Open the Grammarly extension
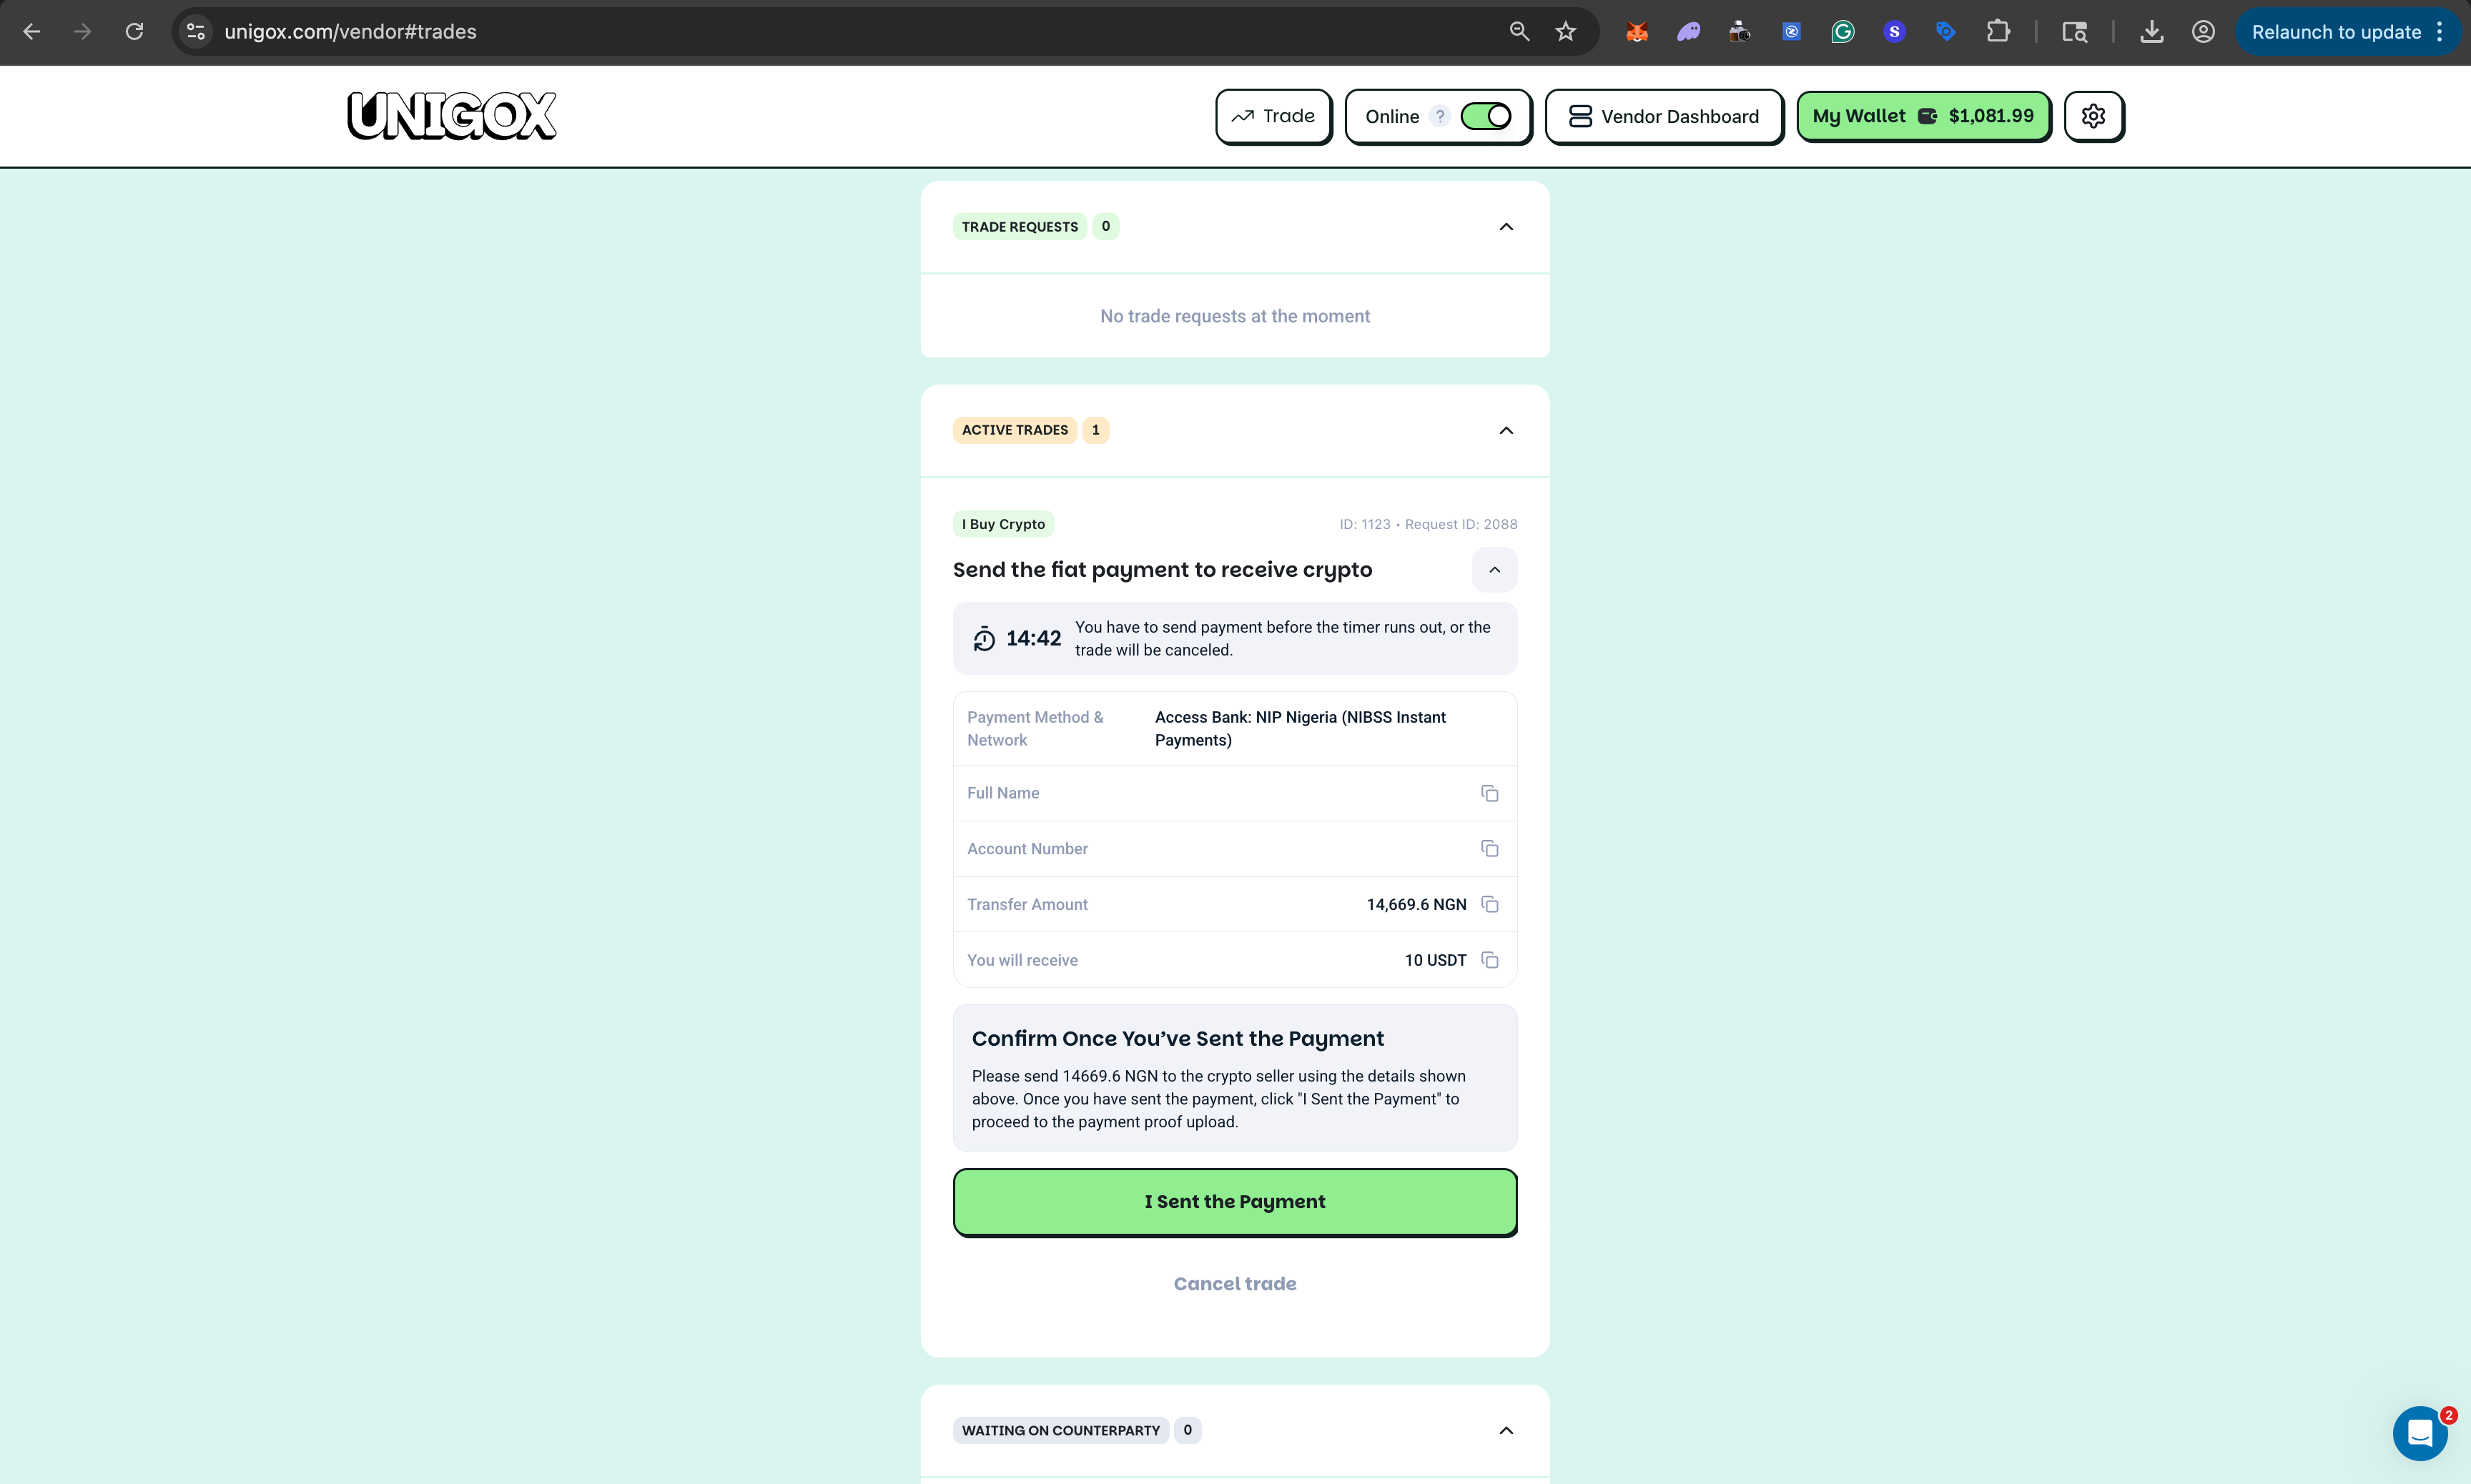Viewport: 2471px width, 1484px height. [1842, 32]
